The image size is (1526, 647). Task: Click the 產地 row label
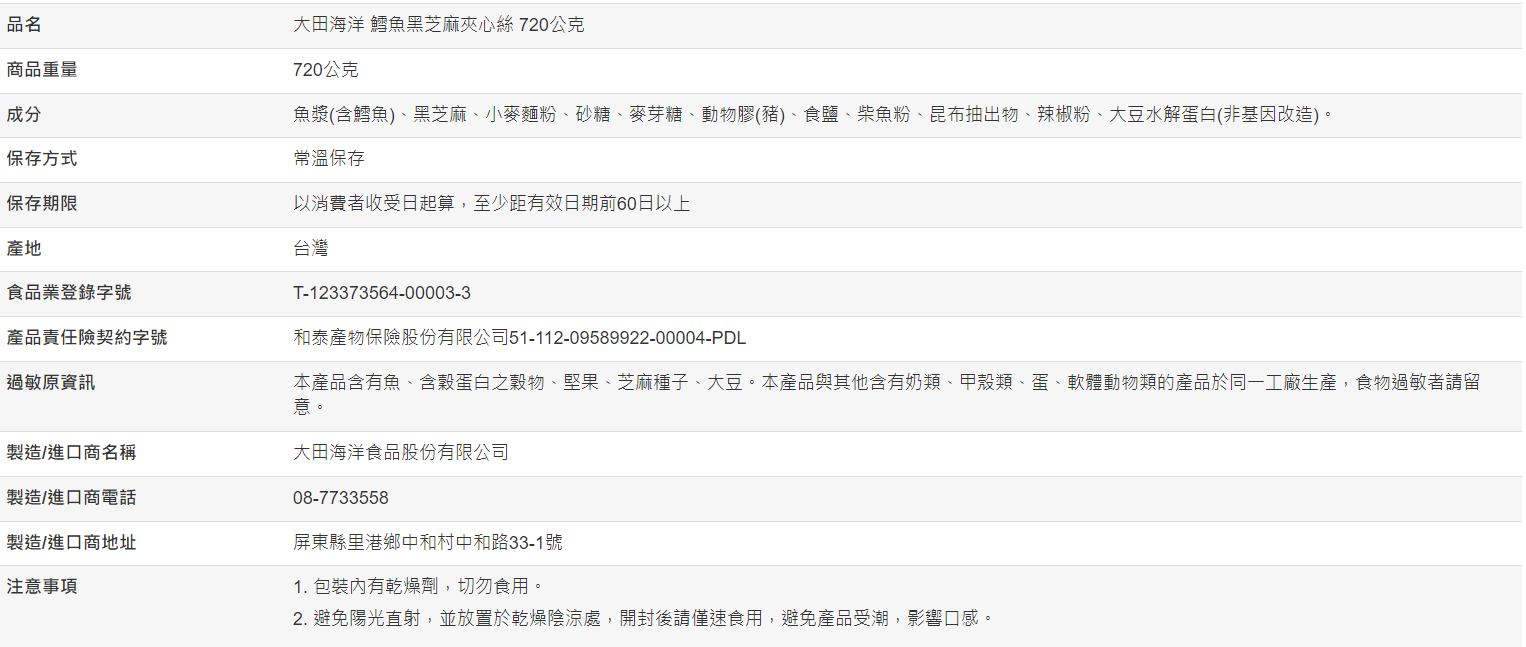pos(25,249)
